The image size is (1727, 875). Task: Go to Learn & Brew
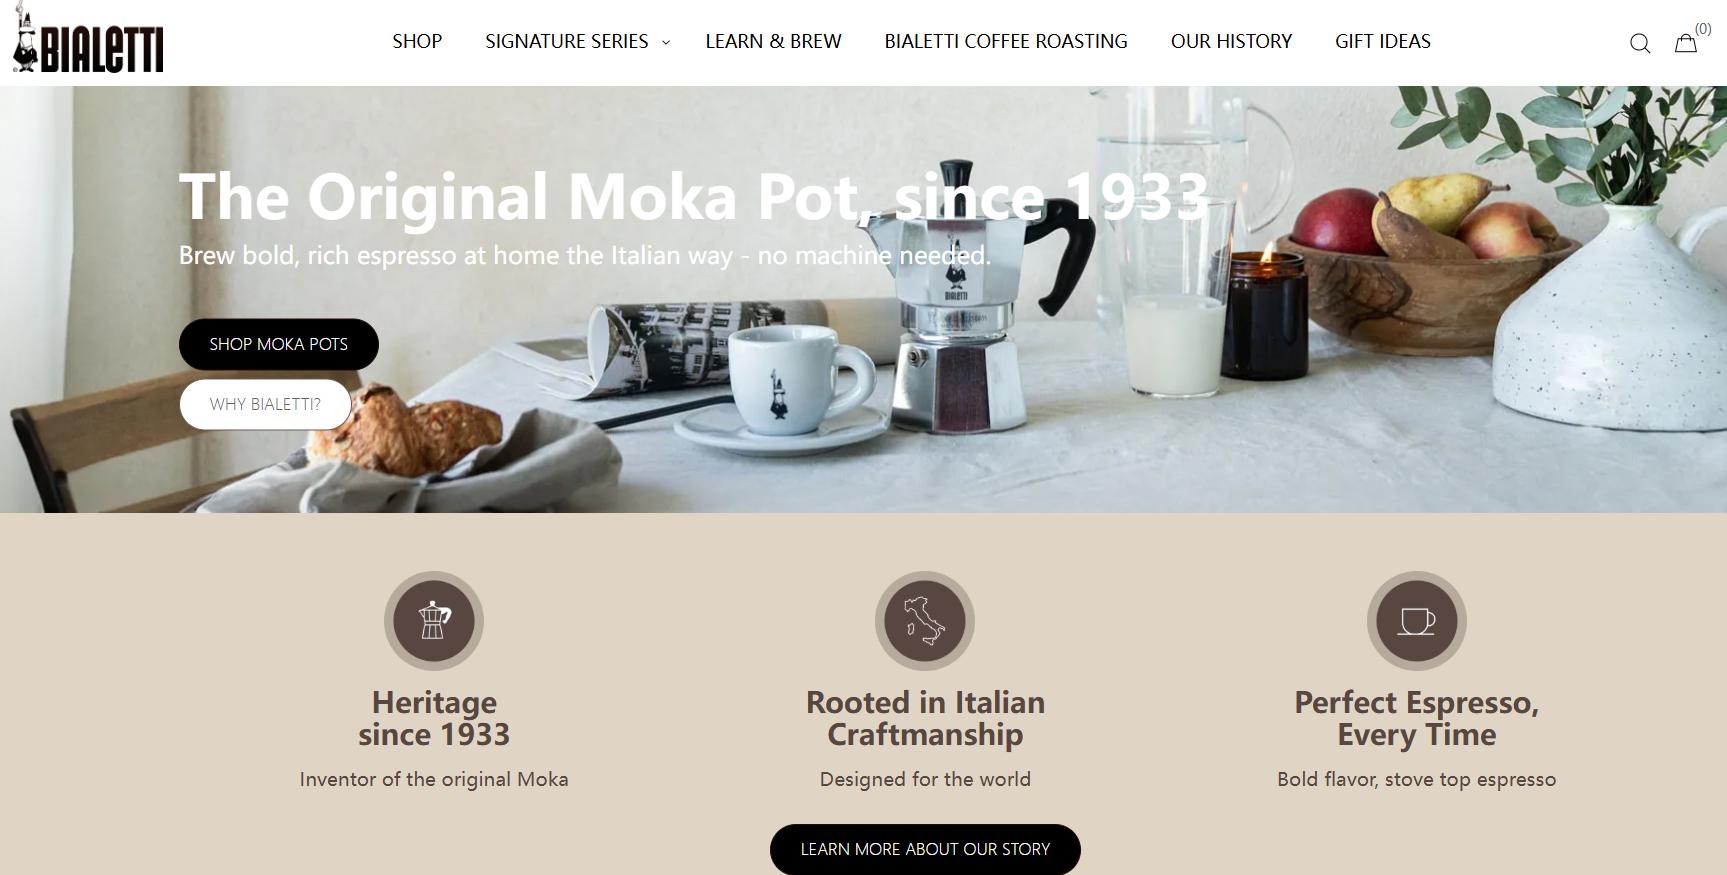tap(773, 41)
